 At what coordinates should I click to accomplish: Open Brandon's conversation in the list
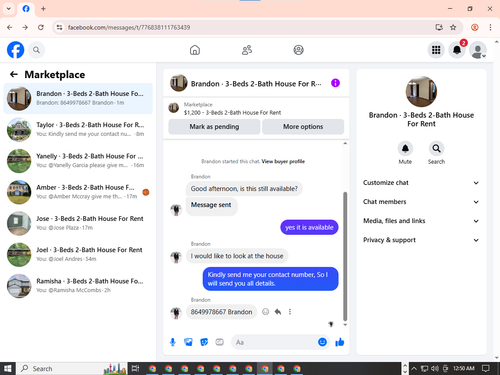[x=78, y=98]
